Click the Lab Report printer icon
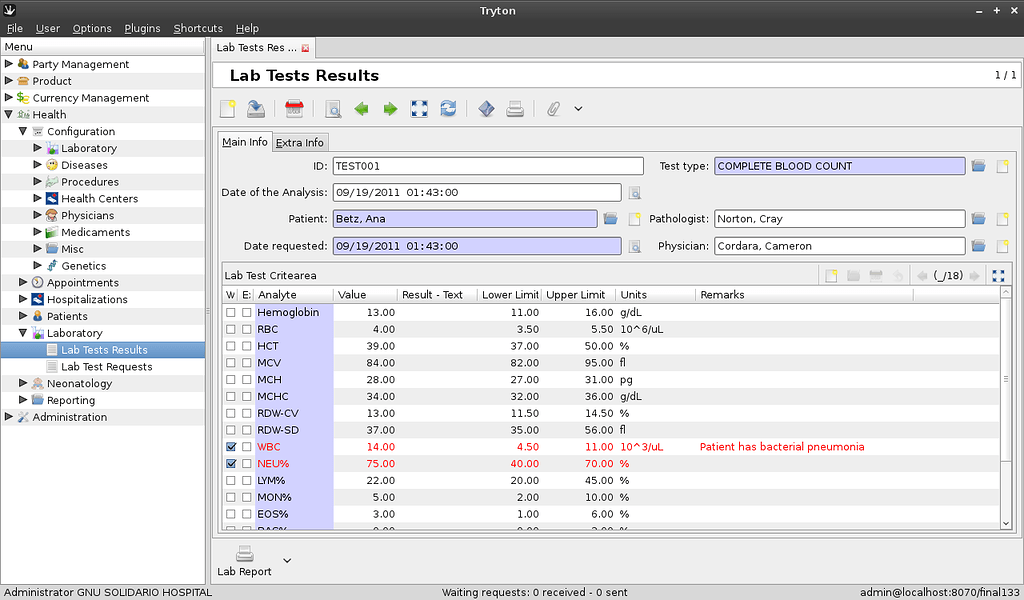Viewport: 1024px width, 600px height. click(244, 554)
